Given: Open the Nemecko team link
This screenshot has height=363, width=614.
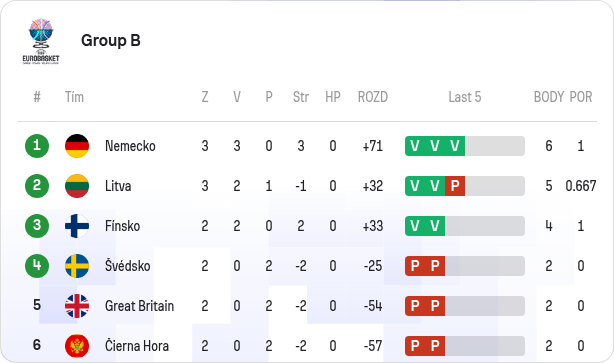Looking at the screenshot, I should 130,146.
